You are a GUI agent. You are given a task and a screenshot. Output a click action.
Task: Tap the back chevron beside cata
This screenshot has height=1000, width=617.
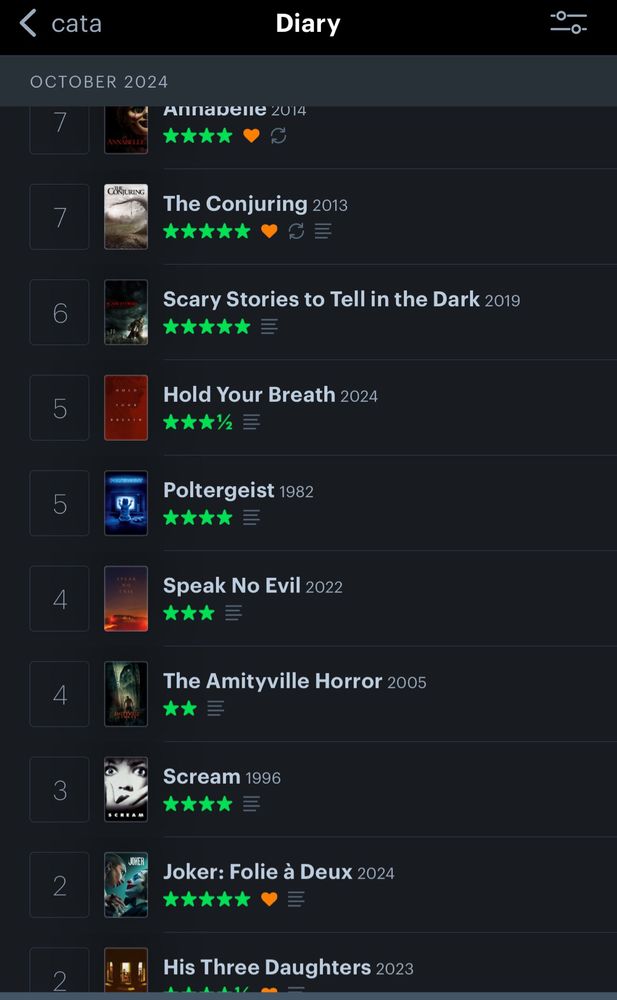[27, 24]
